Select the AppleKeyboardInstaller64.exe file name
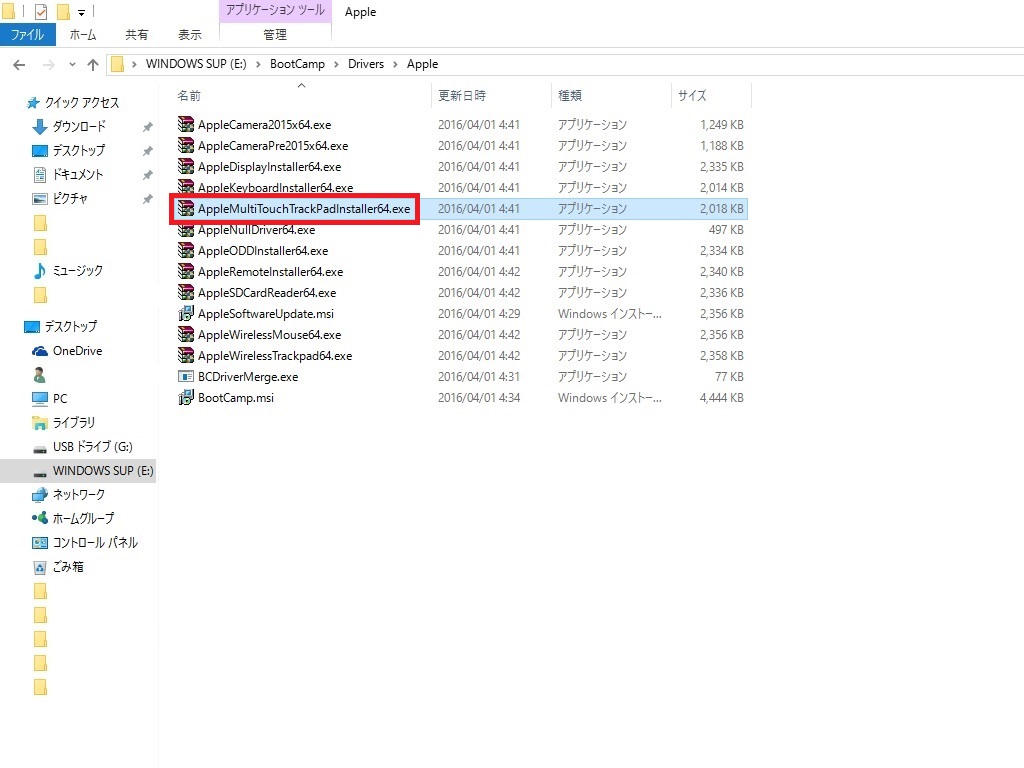The width and height of the screenshot is (1024, 768). pos(275,188)
